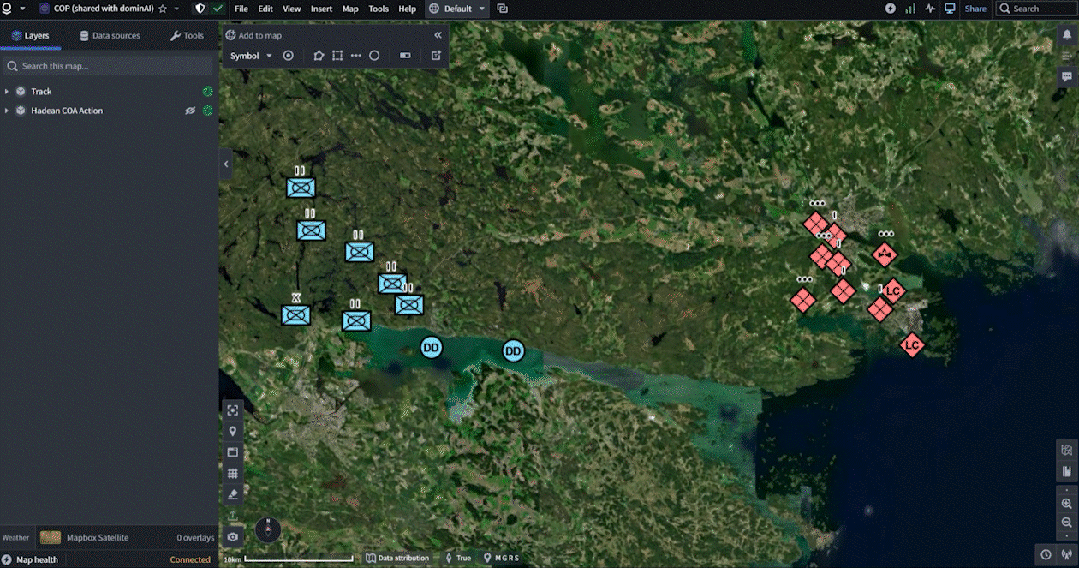The width and height of the screenshot is (1079, 568).
Task: Click the top-right Search box
Action: [1035, 9]
